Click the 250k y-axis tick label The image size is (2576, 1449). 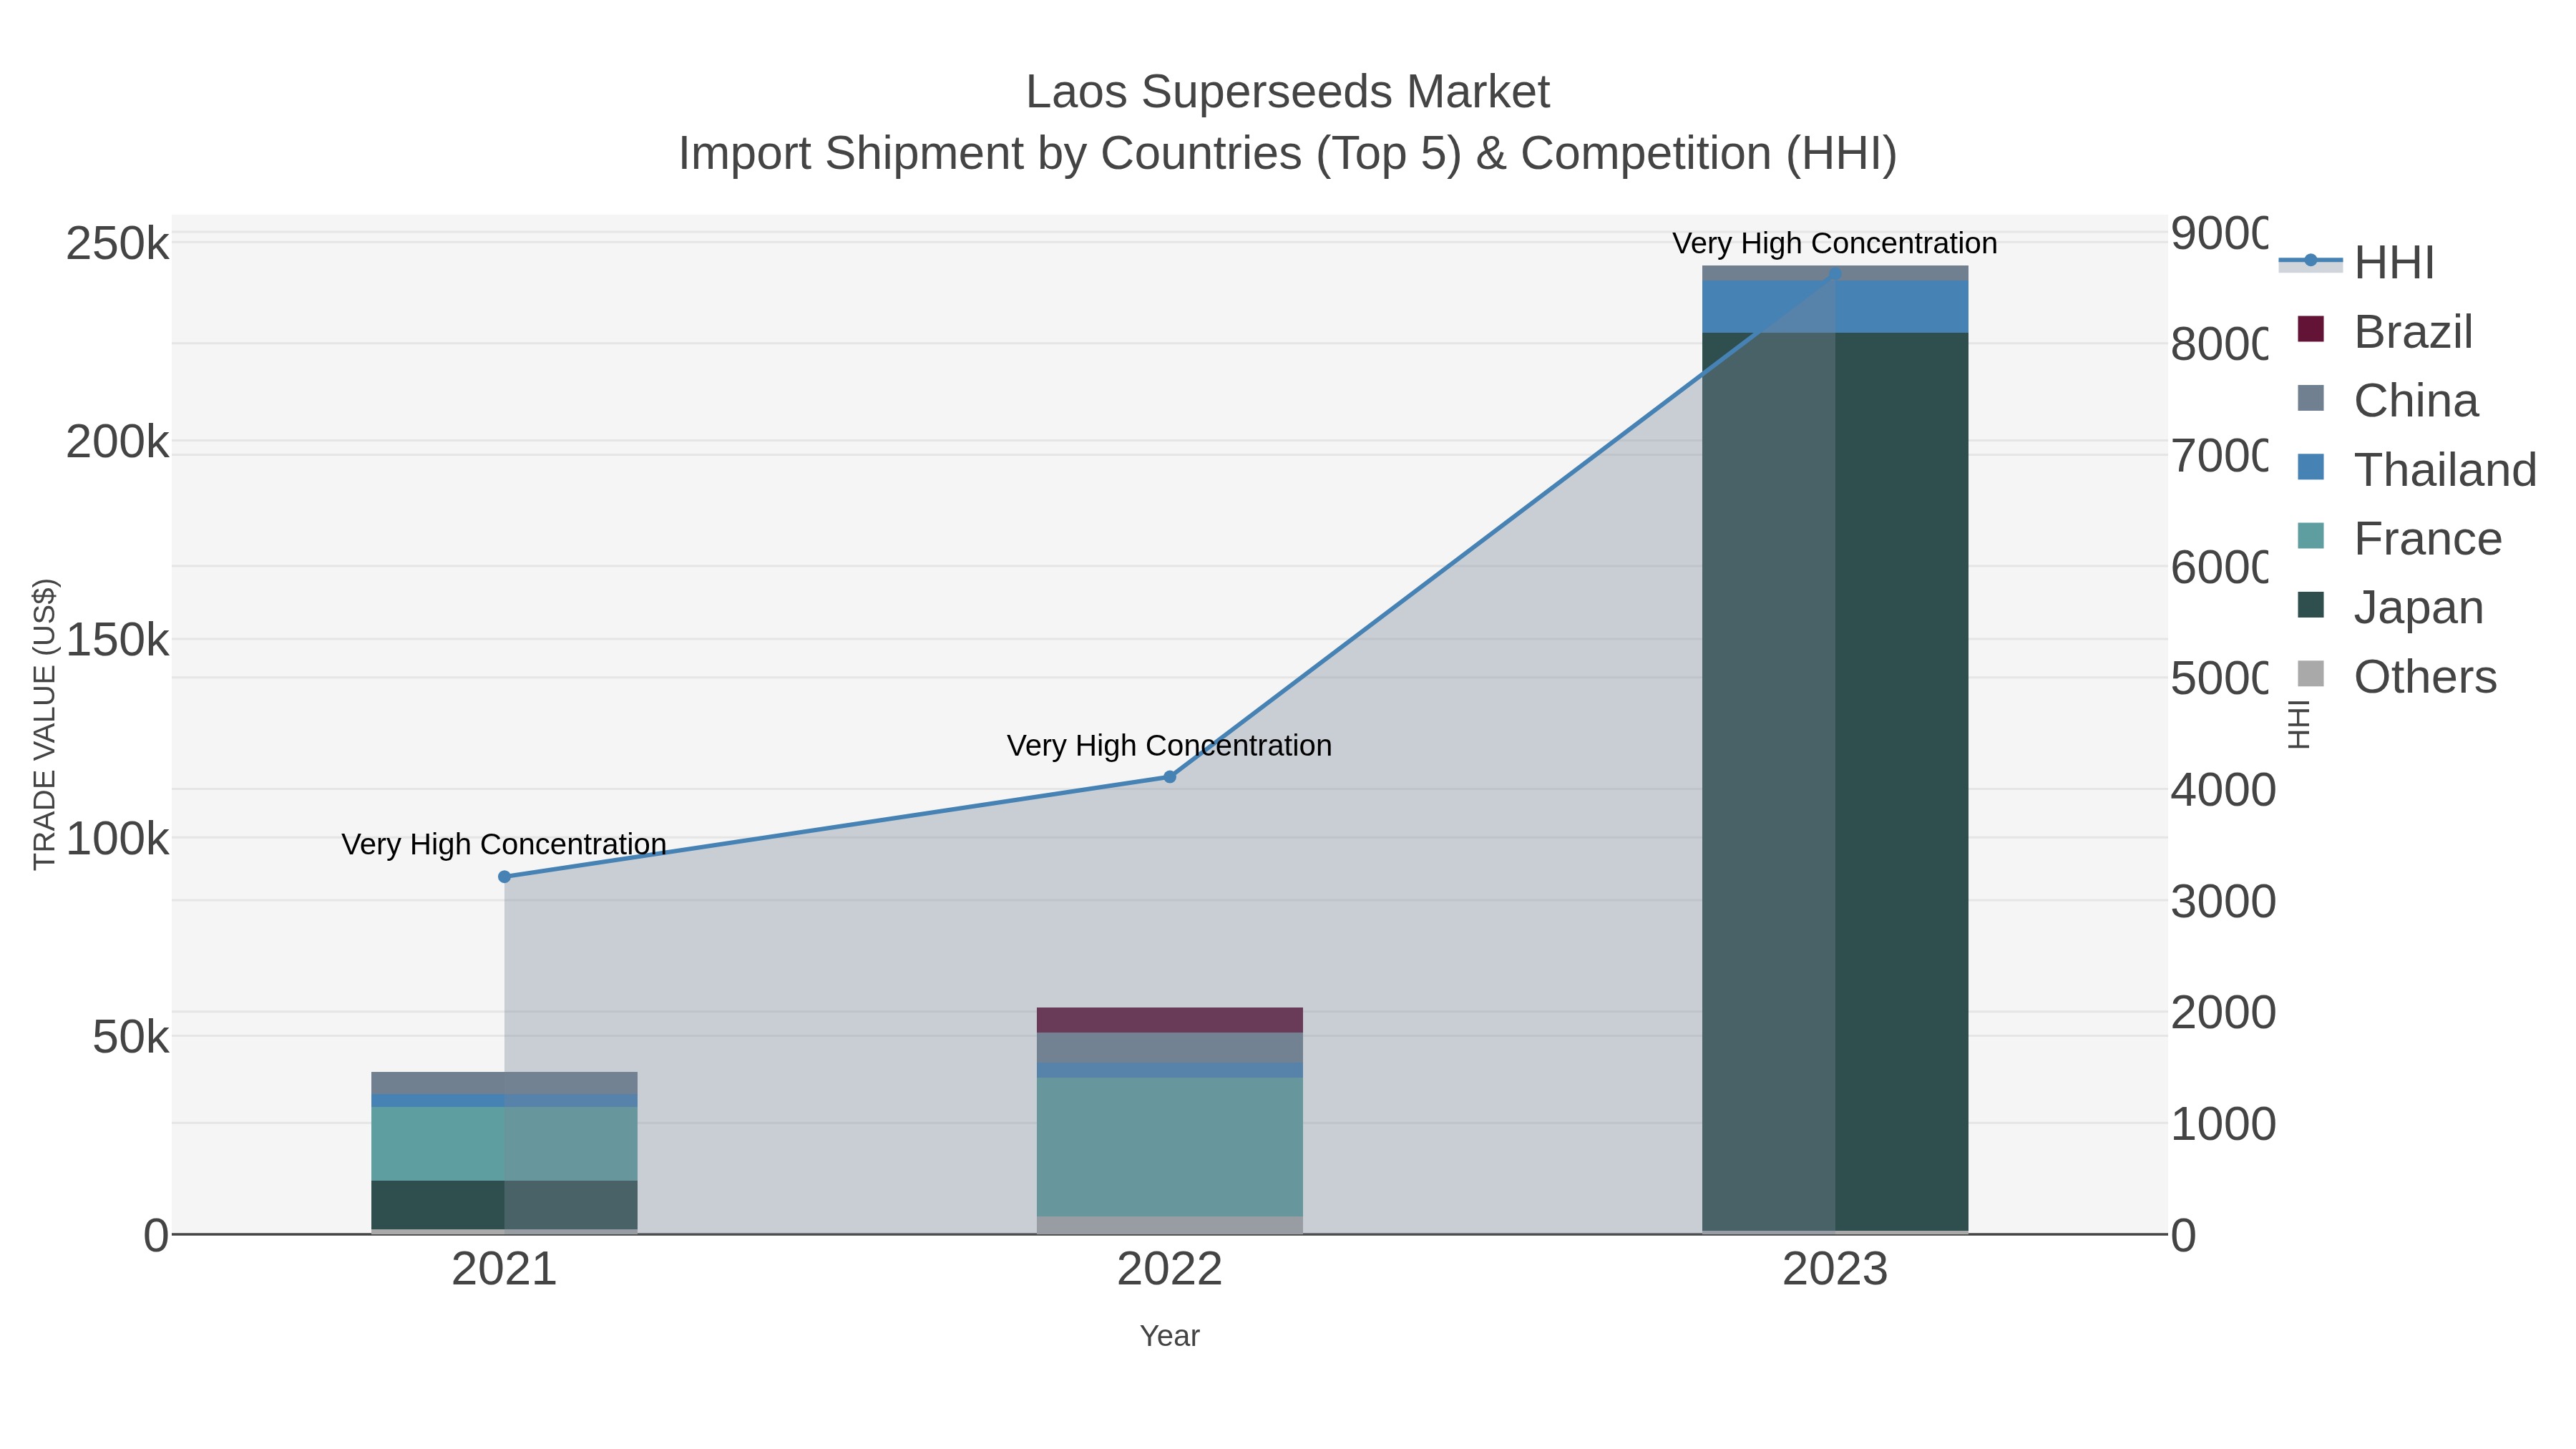118,244
